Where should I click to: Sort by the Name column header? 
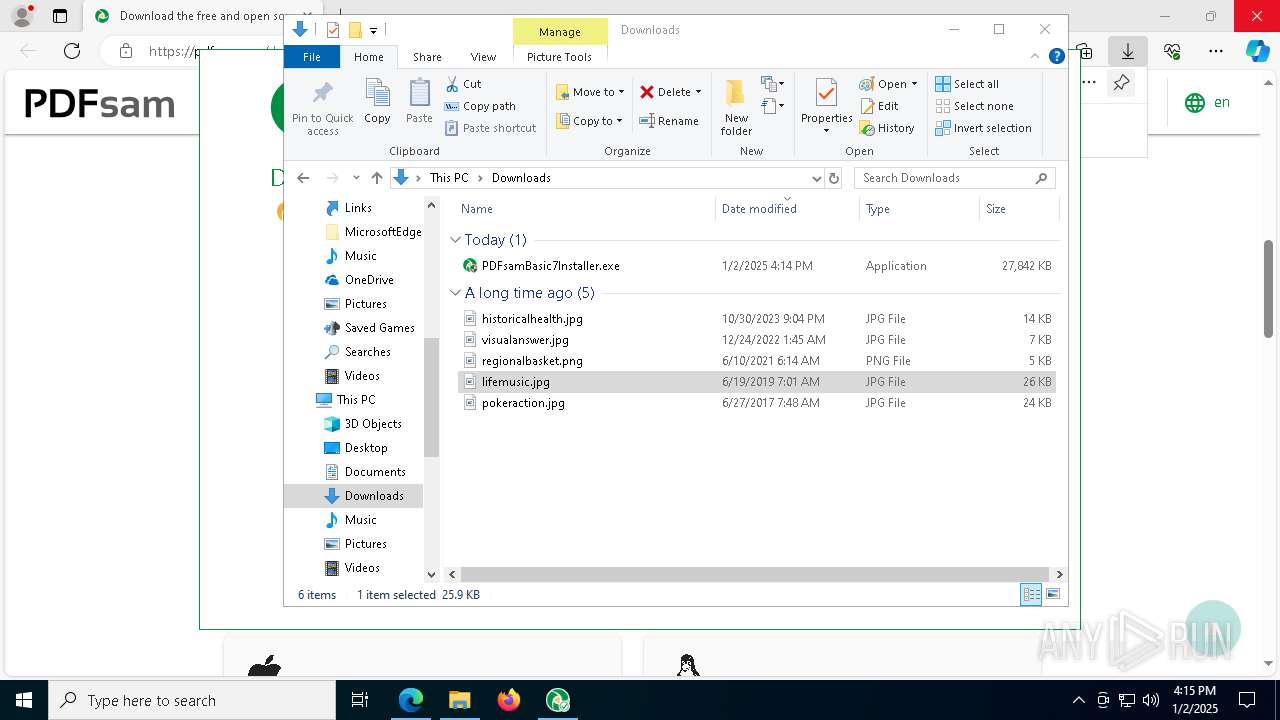585,209
